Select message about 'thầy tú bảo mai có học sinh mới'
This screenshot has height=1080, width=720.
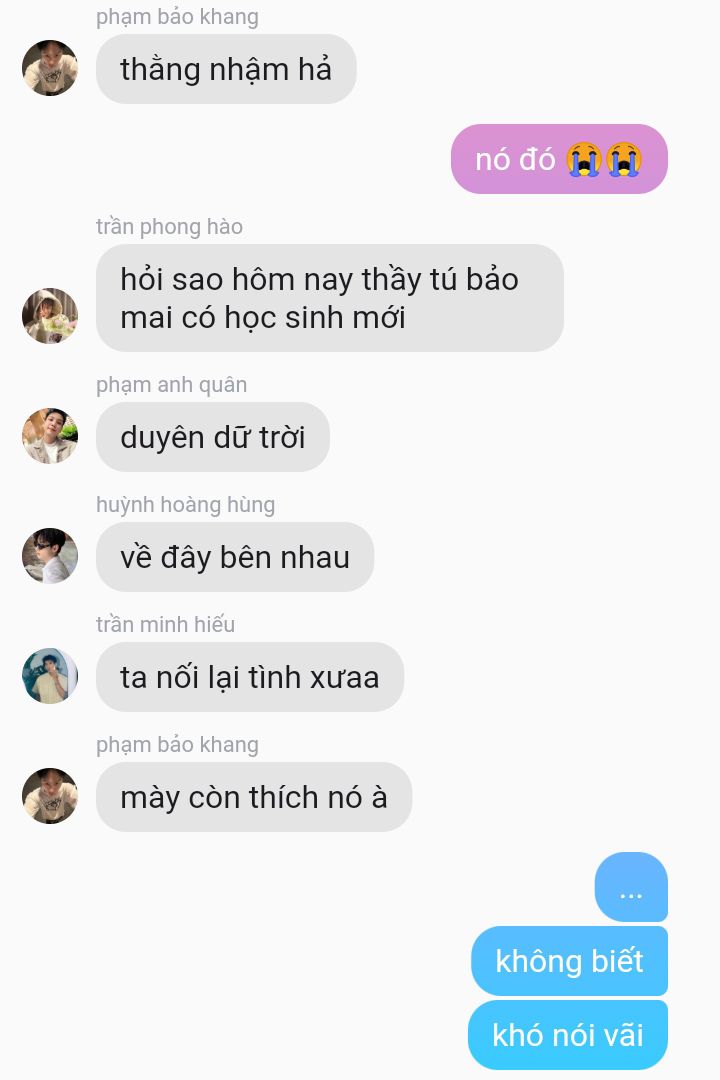pos(329,298)
